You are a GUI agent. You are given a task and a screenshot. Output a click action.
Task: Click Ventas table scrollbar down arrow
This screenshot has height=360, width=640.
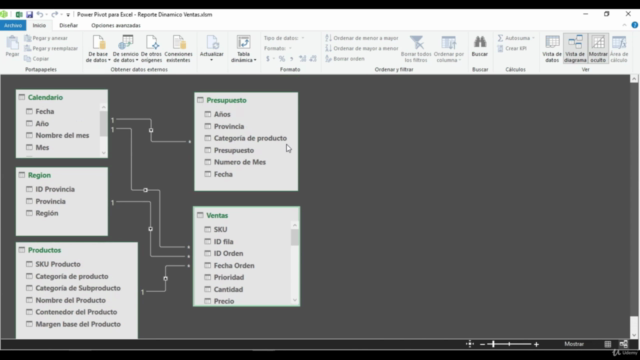coord(295,300)
